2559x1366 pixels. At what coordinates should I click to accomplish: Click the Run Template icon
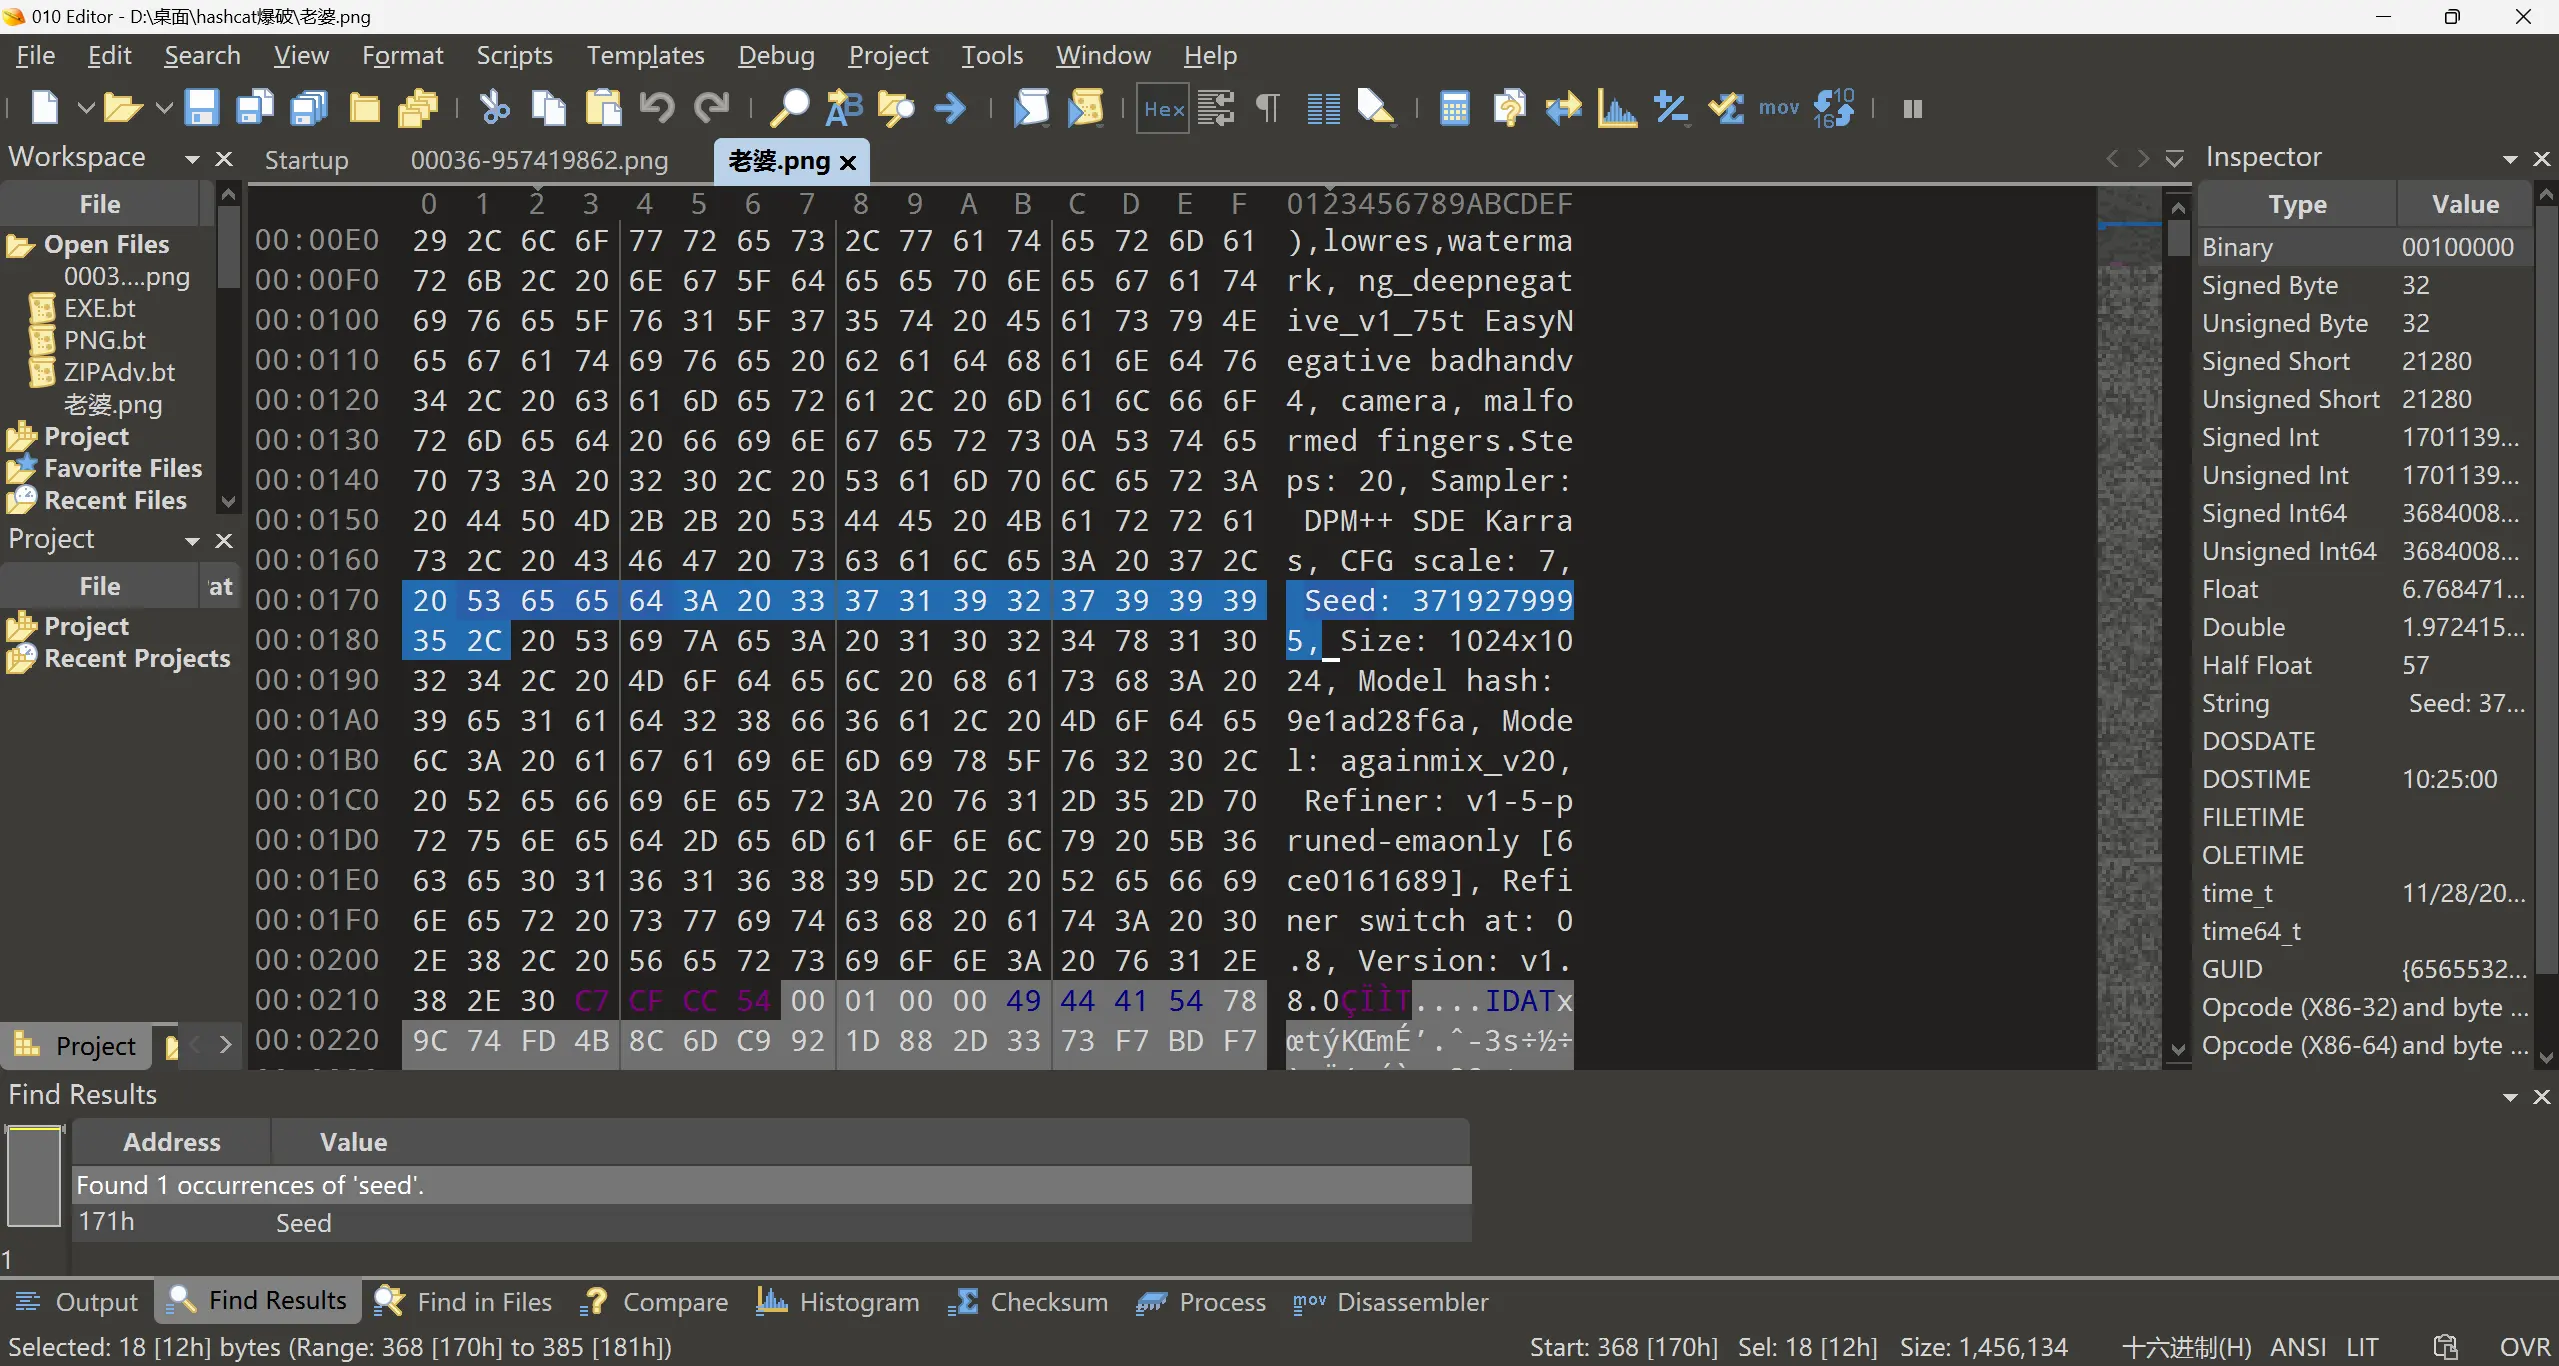pyautogui.click(x=1085, y=108)
